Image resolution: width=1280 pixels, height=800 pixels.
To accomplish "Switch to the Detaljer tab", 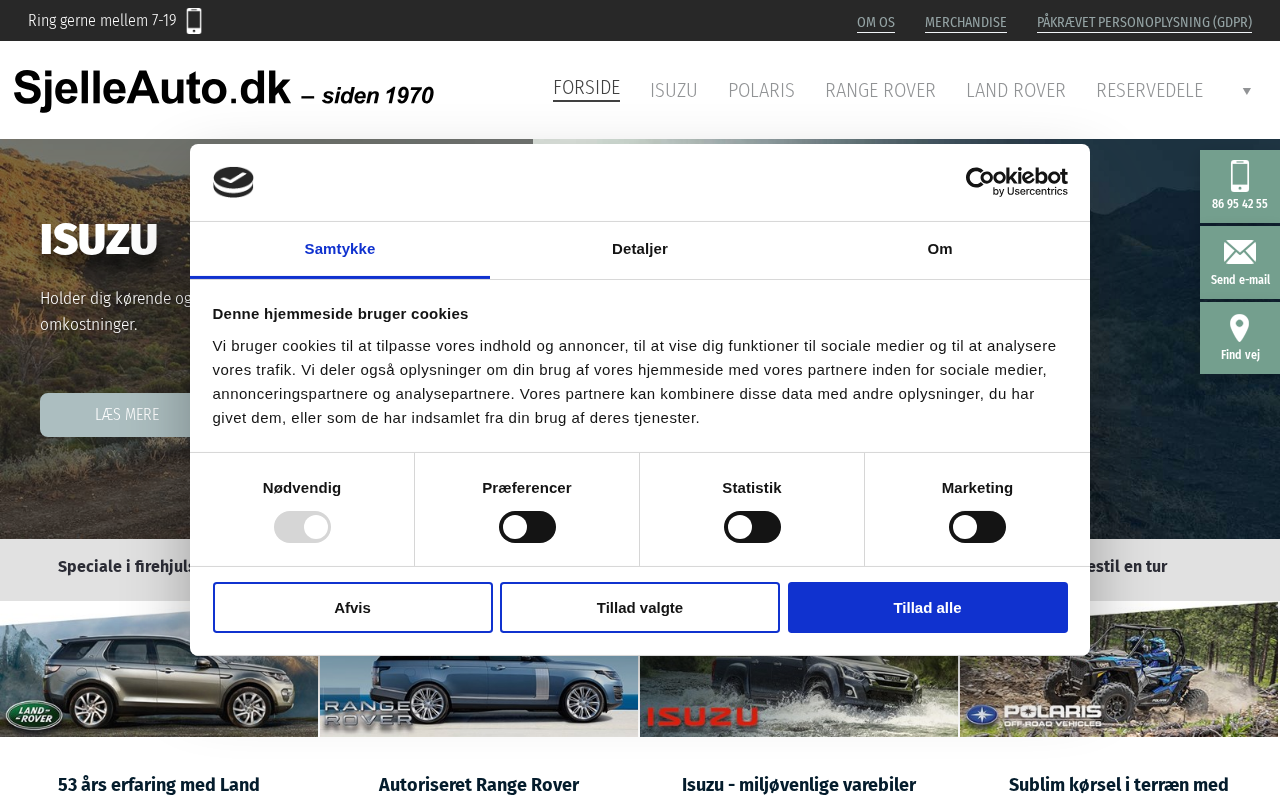I will click(640, 249).
